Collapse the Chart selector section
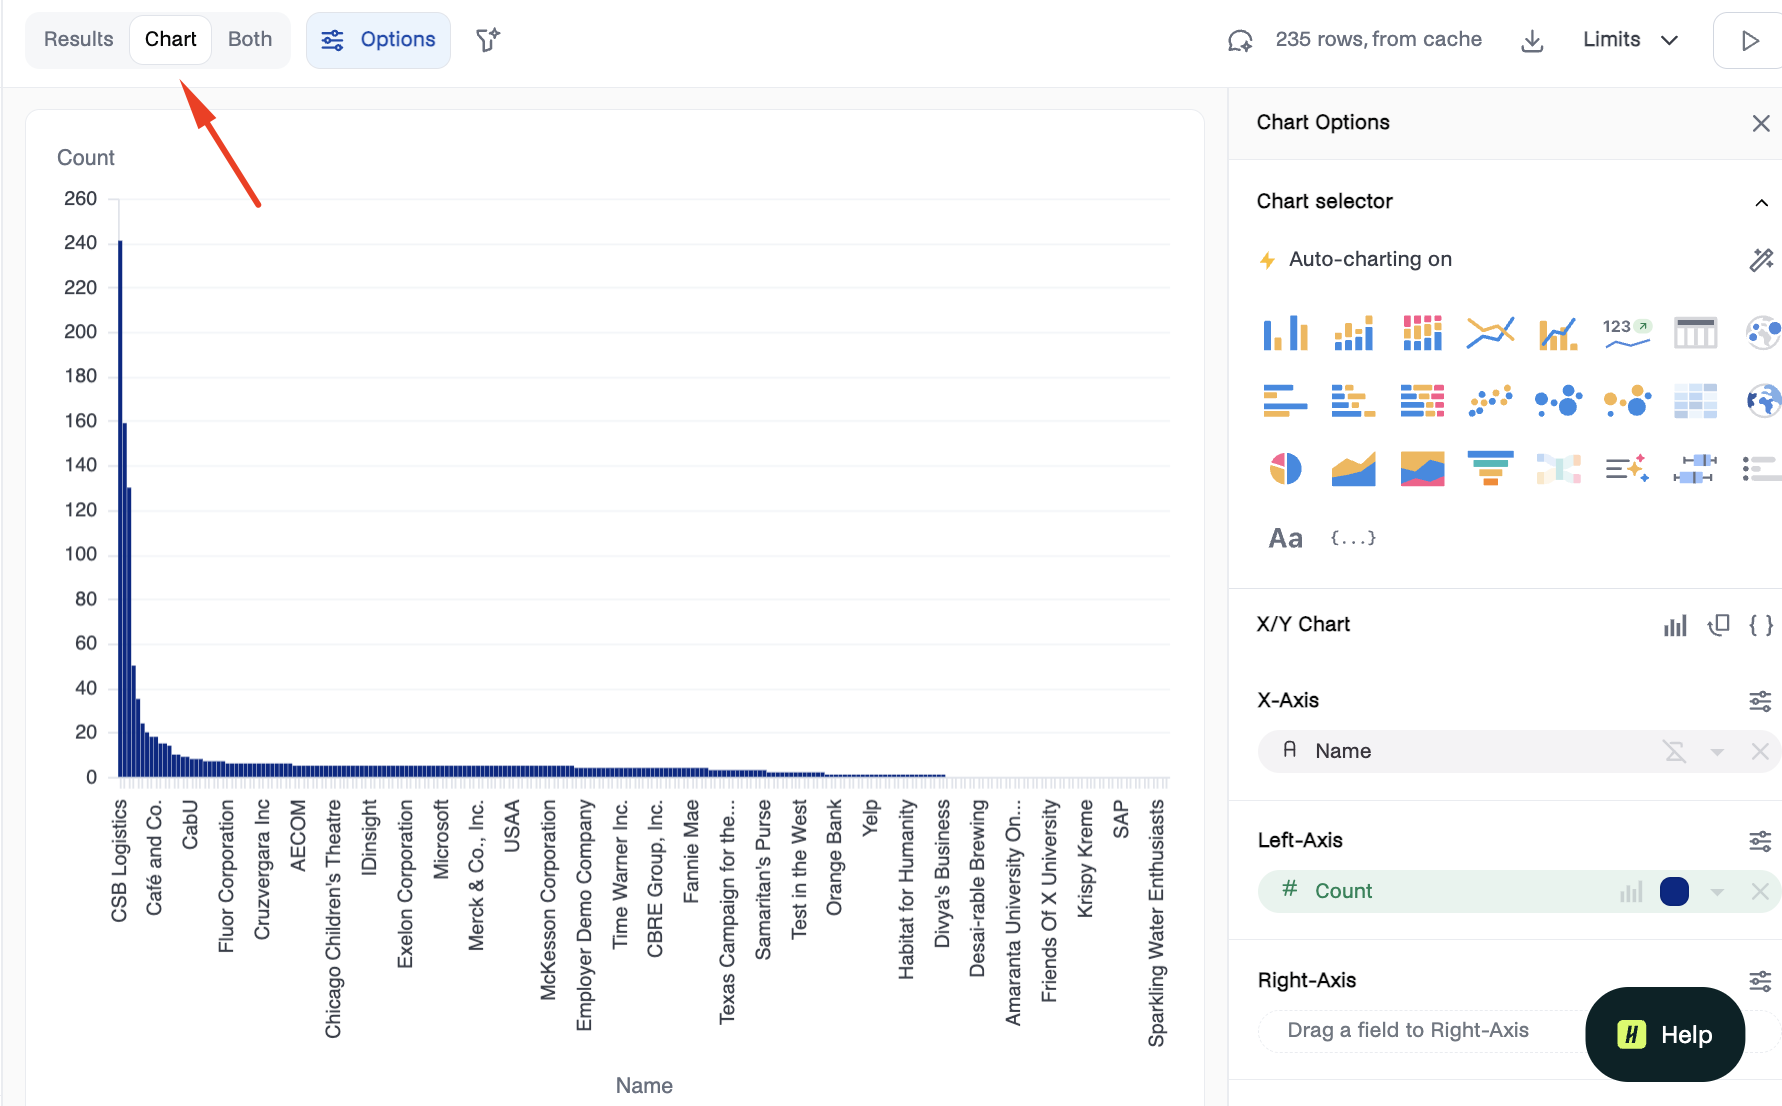1782x1106 pixels. (x=1761, y=203)
